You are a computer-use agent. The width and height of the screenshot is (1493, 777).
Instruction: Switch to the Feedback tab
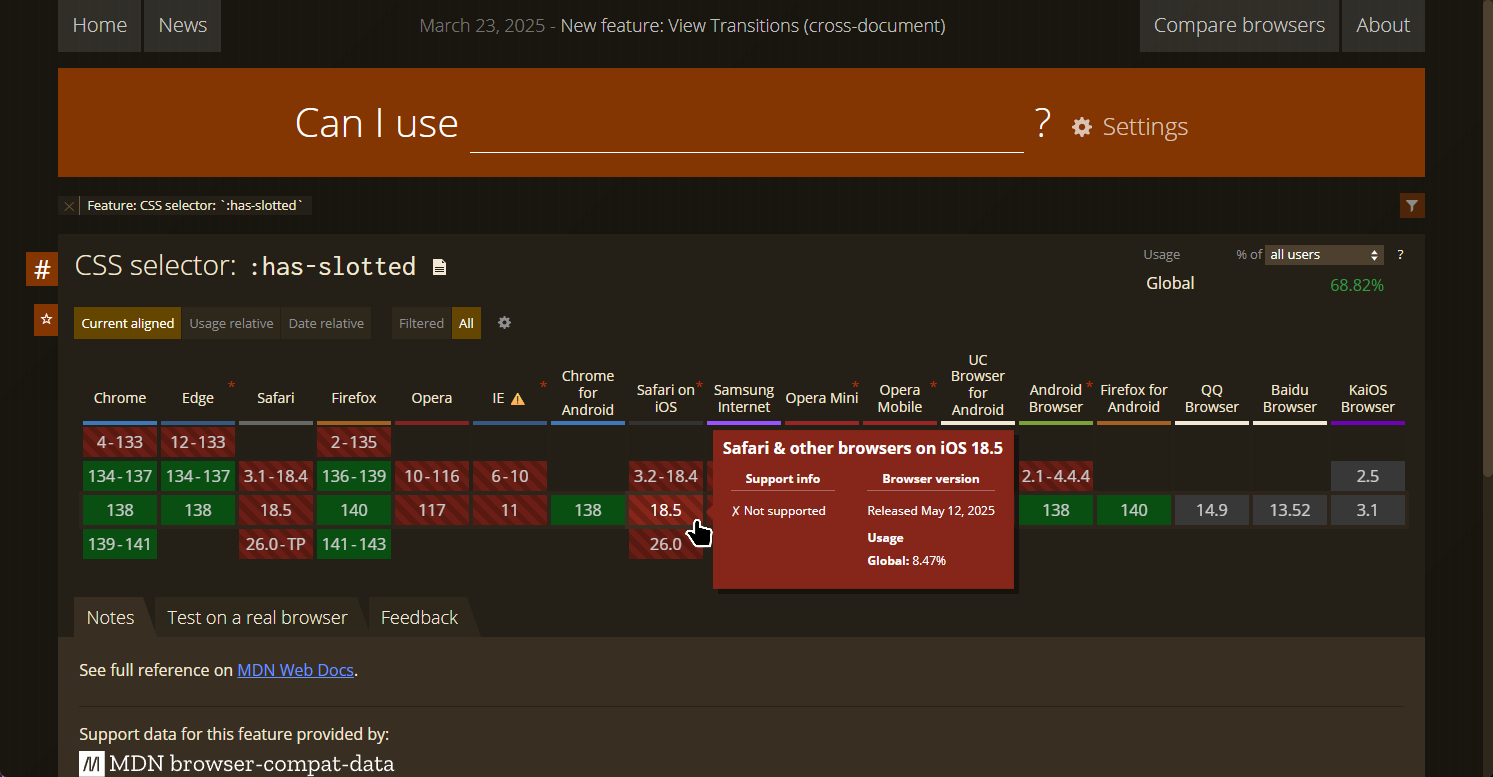pos(419,617)
